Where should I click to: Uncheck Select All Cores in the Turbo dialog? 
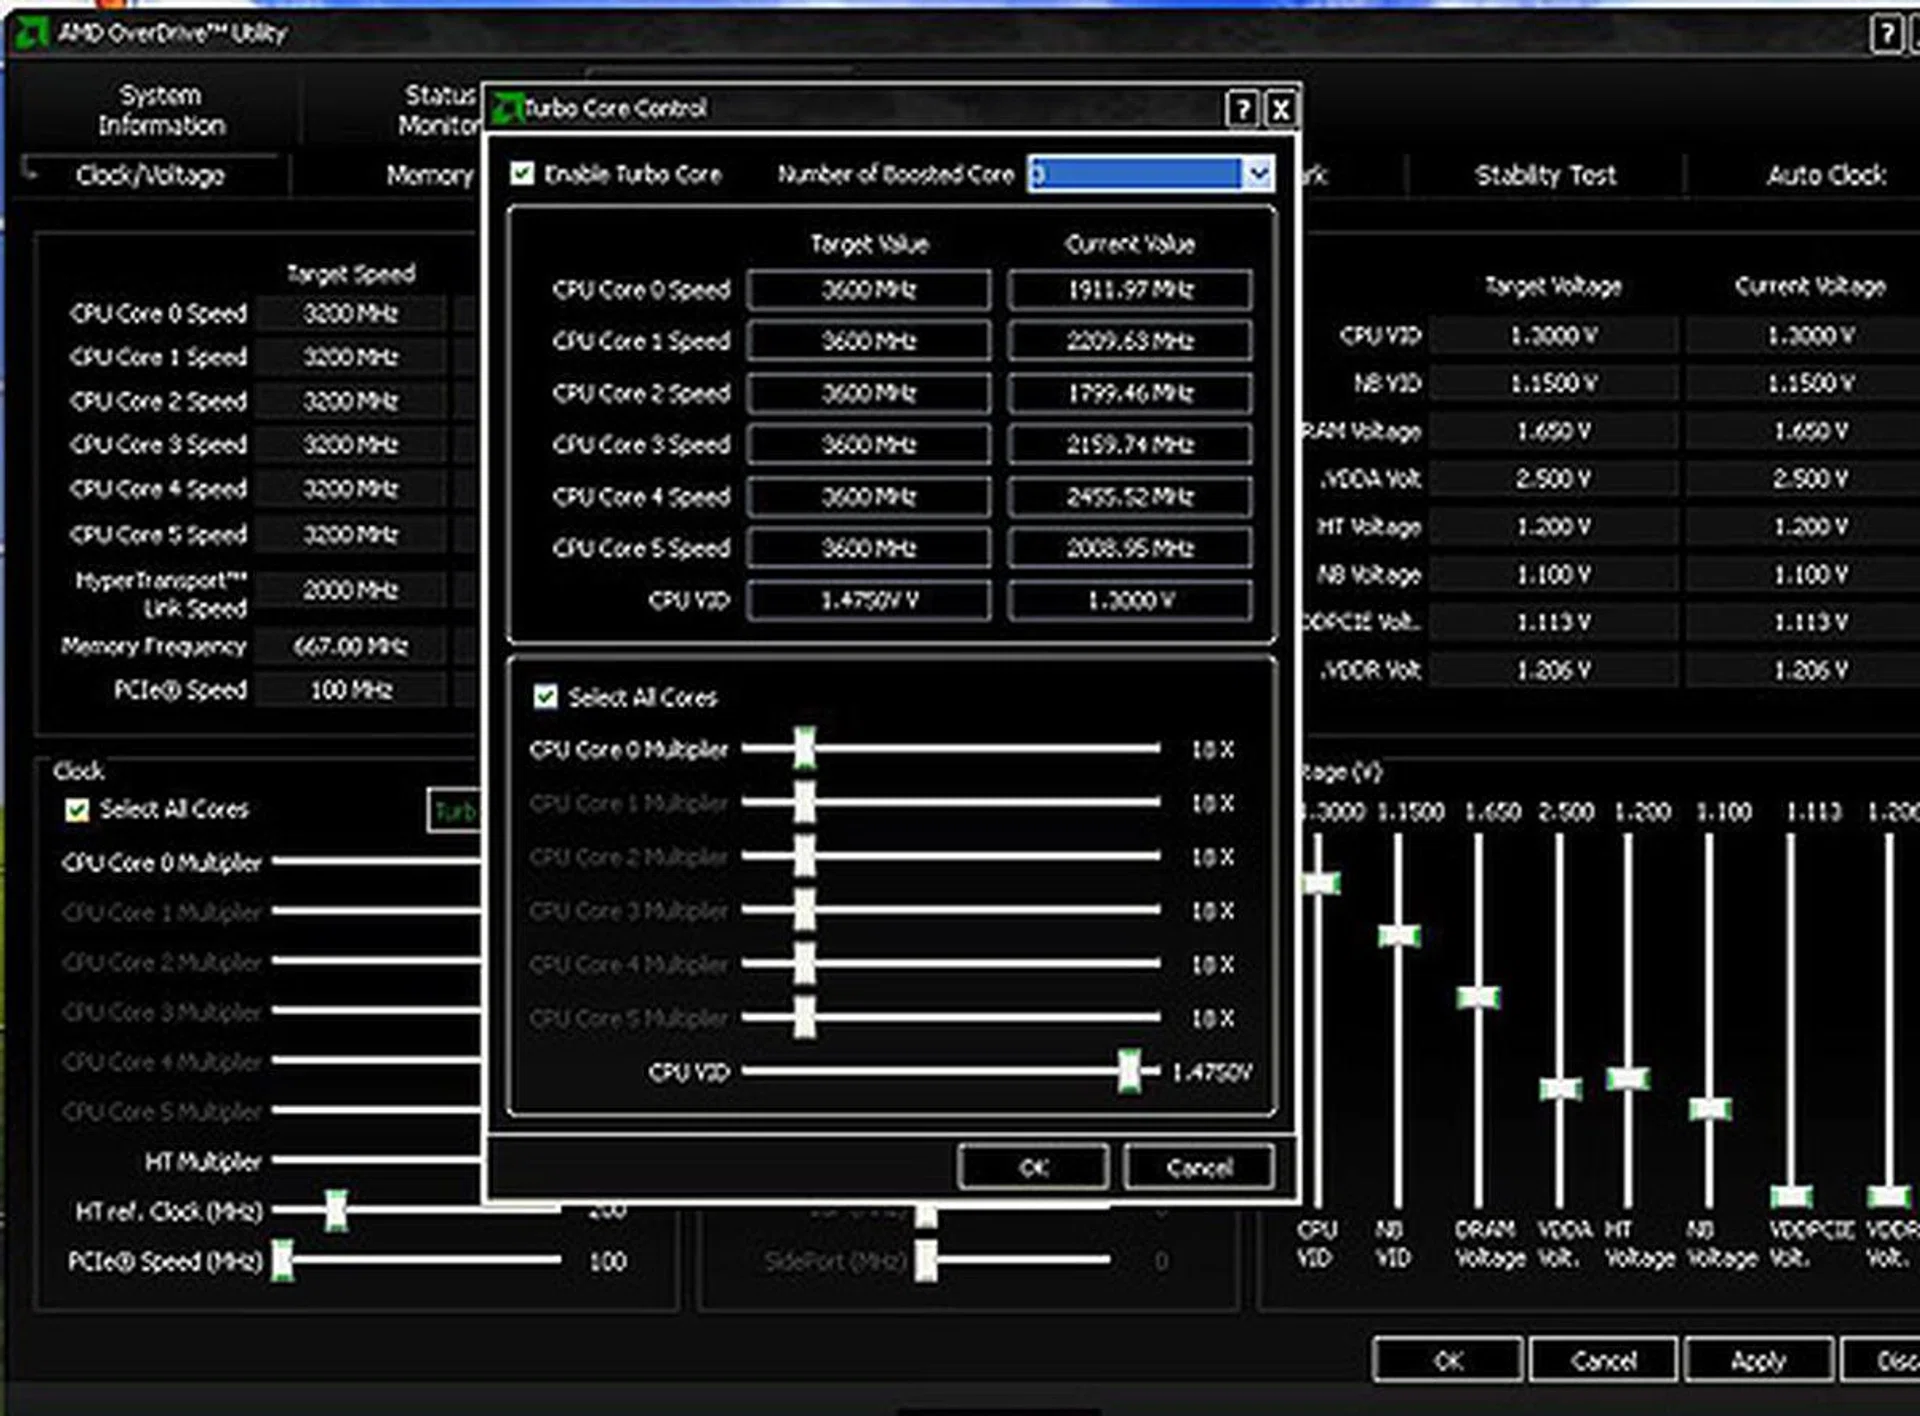click(x=545, y=697)
